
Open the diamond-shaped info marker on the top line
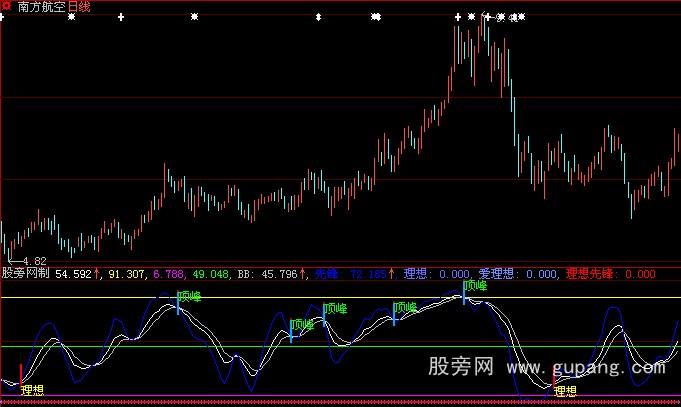(x=318, y=17)
